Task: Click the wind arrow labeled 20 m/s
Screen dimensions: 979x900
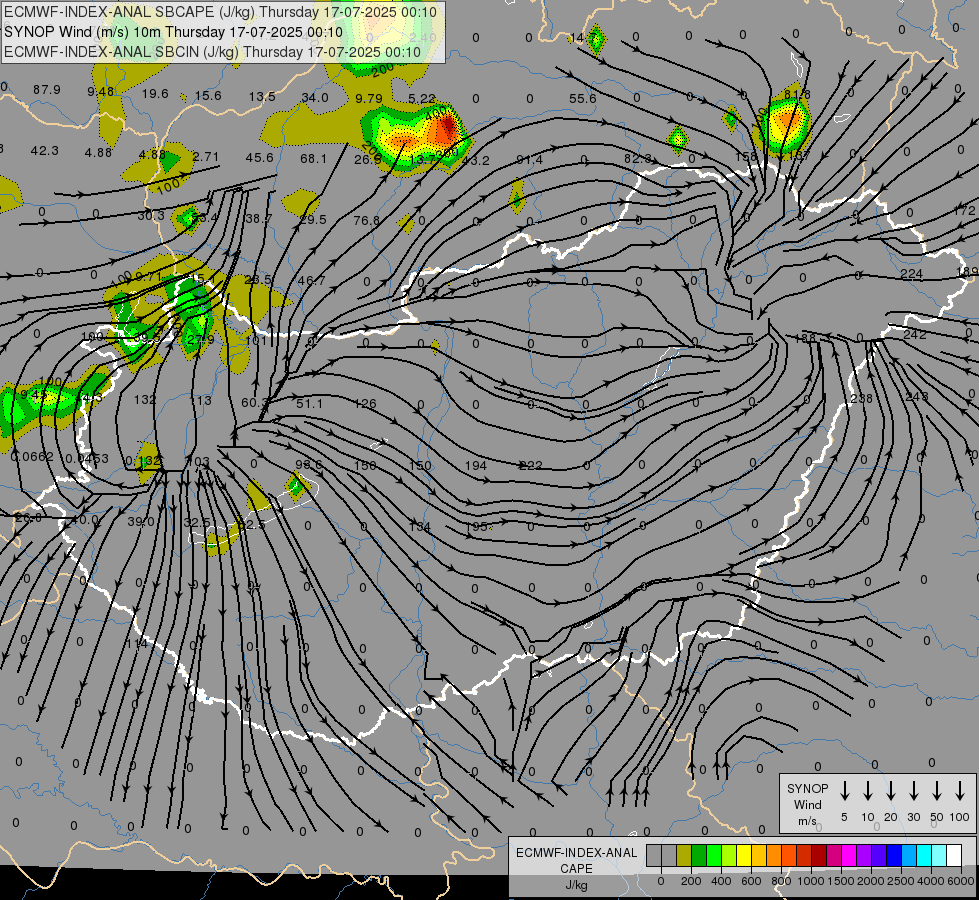Action: pos(891,791)
